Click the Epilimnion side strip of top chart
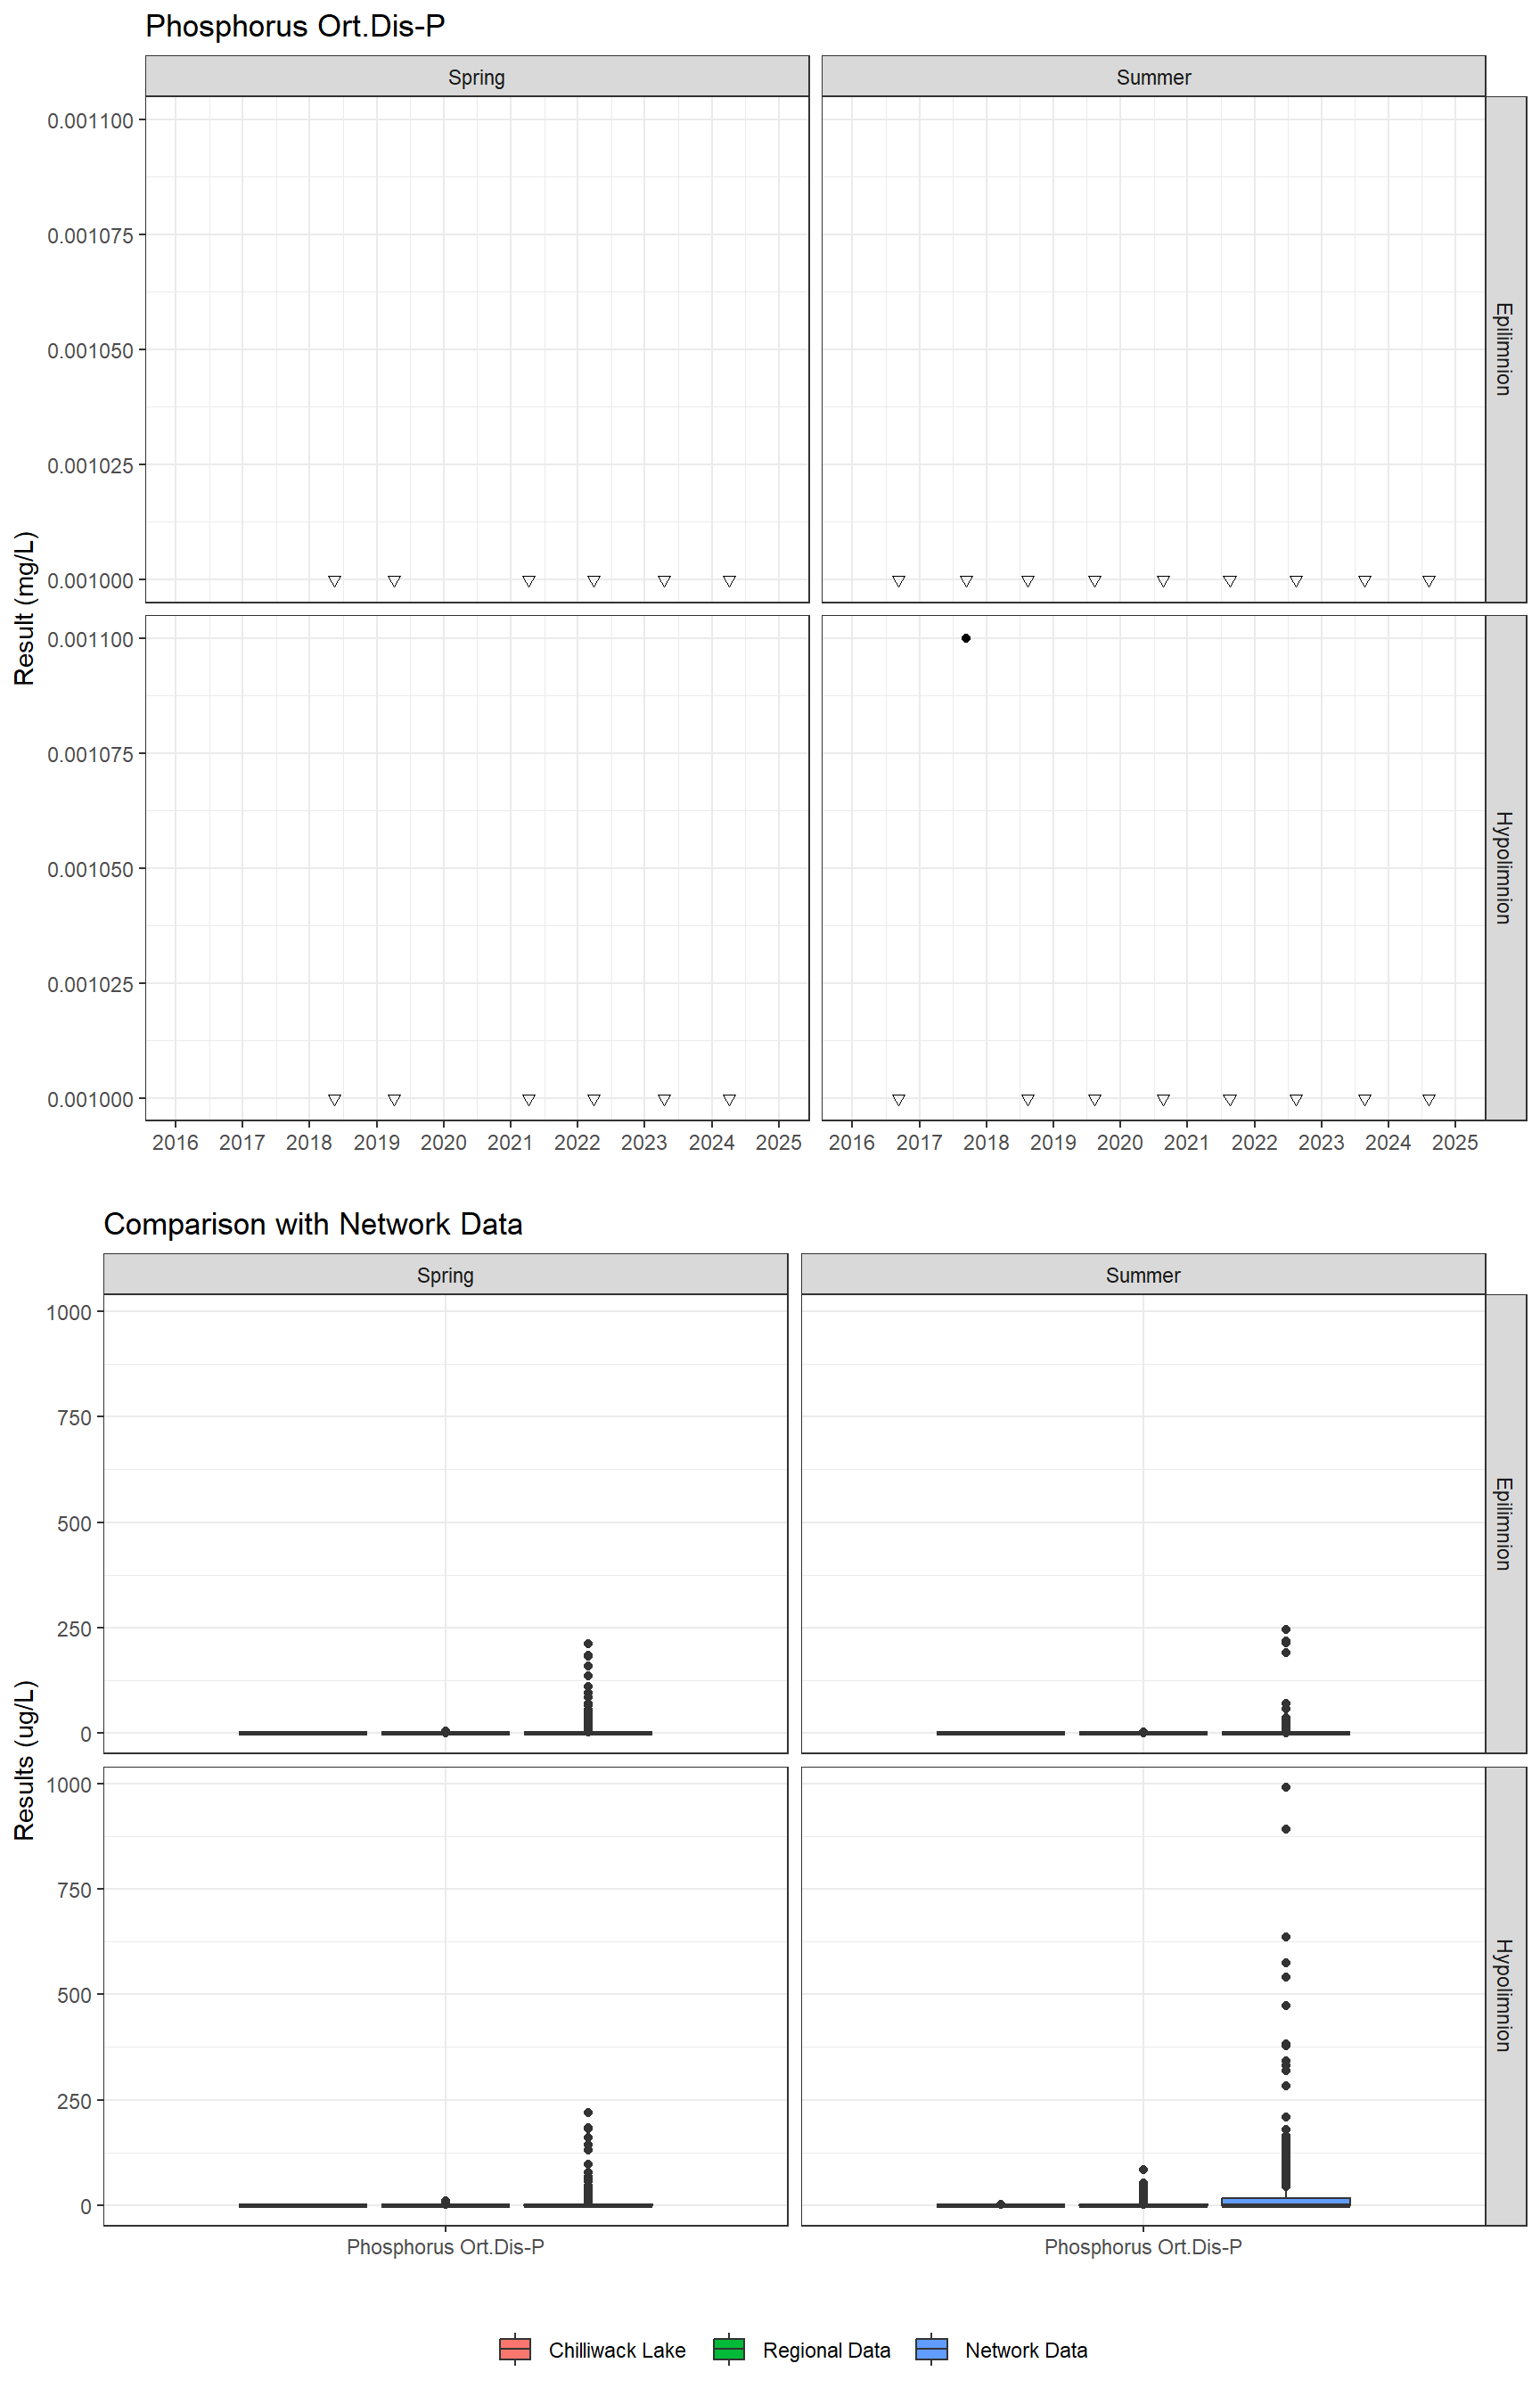This screenshot has width=1540, height=2396. point(1504,349)
